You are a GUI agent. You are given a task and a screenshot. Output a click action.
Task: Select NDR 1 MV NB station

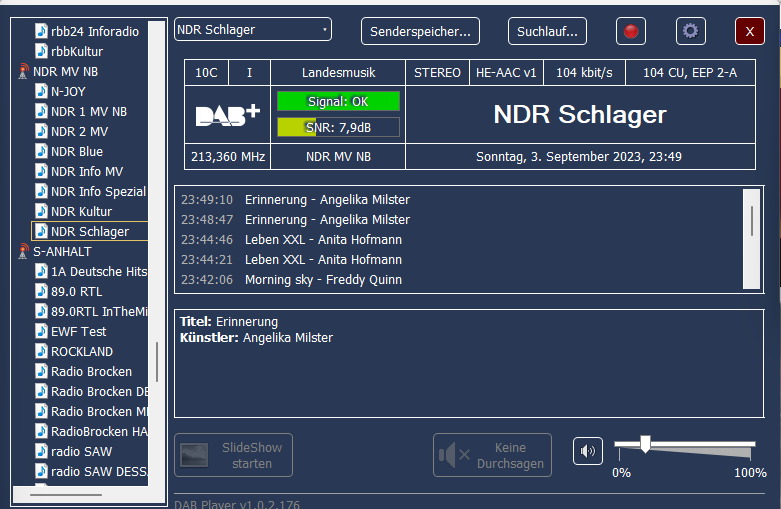coord(89,112)
